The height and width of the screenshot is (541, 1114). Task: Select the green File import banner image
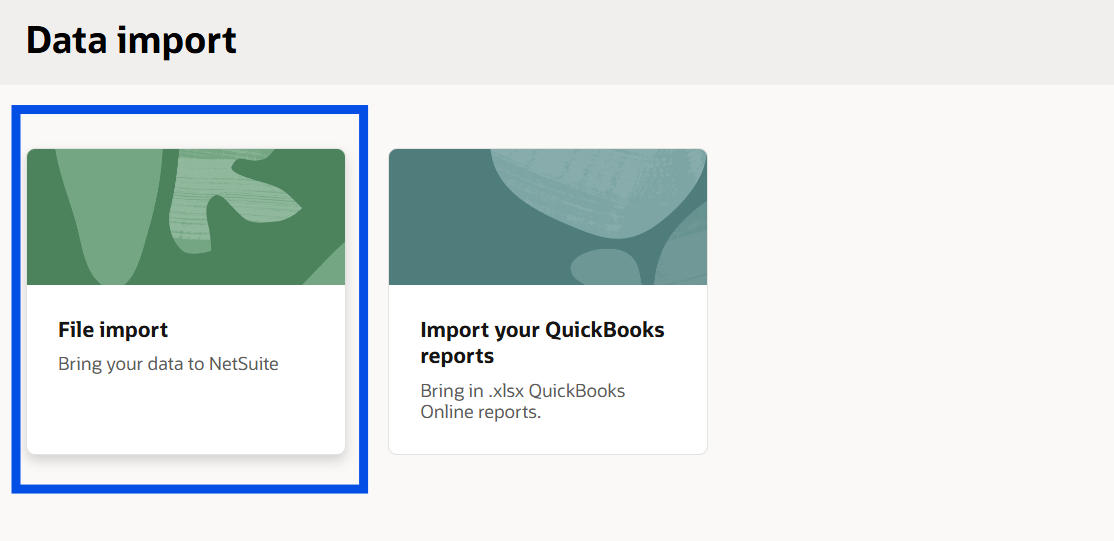pyautogui.click(x=185, y=217)
